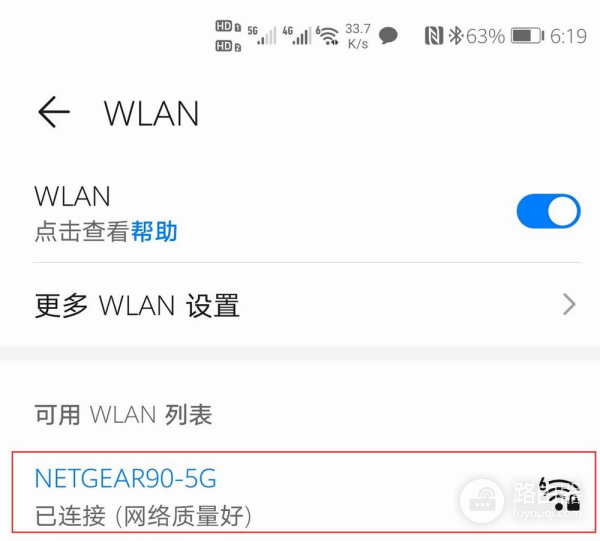This screenshot has height=541, width=600.
Task: Tap the 已连接 (网络质量好) status text
Action: (143, 516)
